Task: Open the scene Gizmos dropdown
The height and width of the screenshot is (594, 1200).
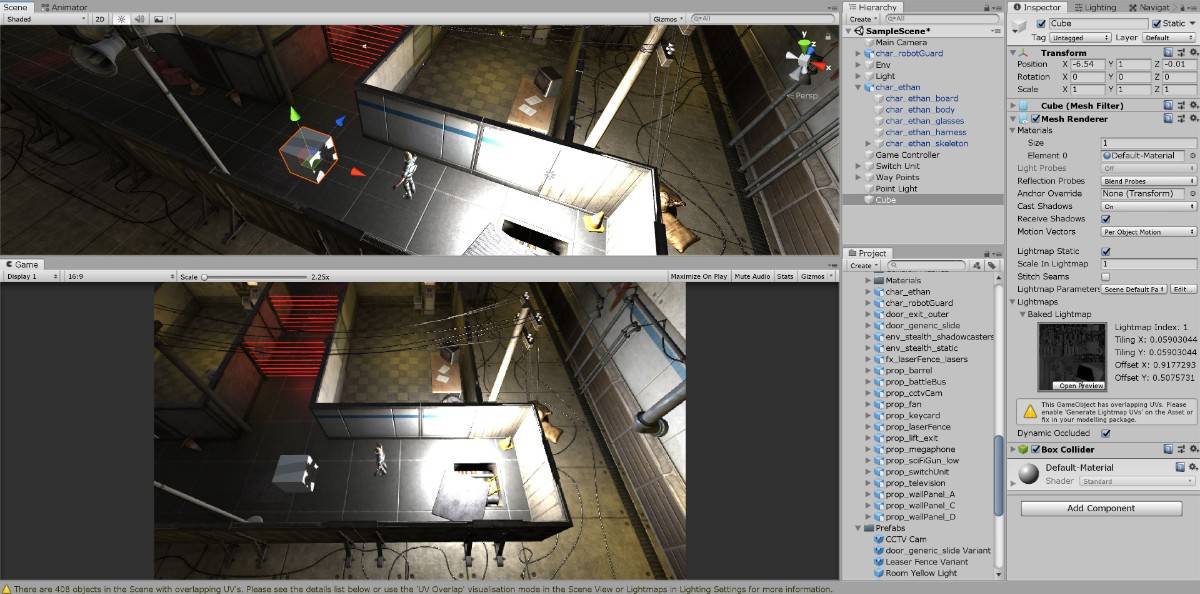Action: point(667,19)
